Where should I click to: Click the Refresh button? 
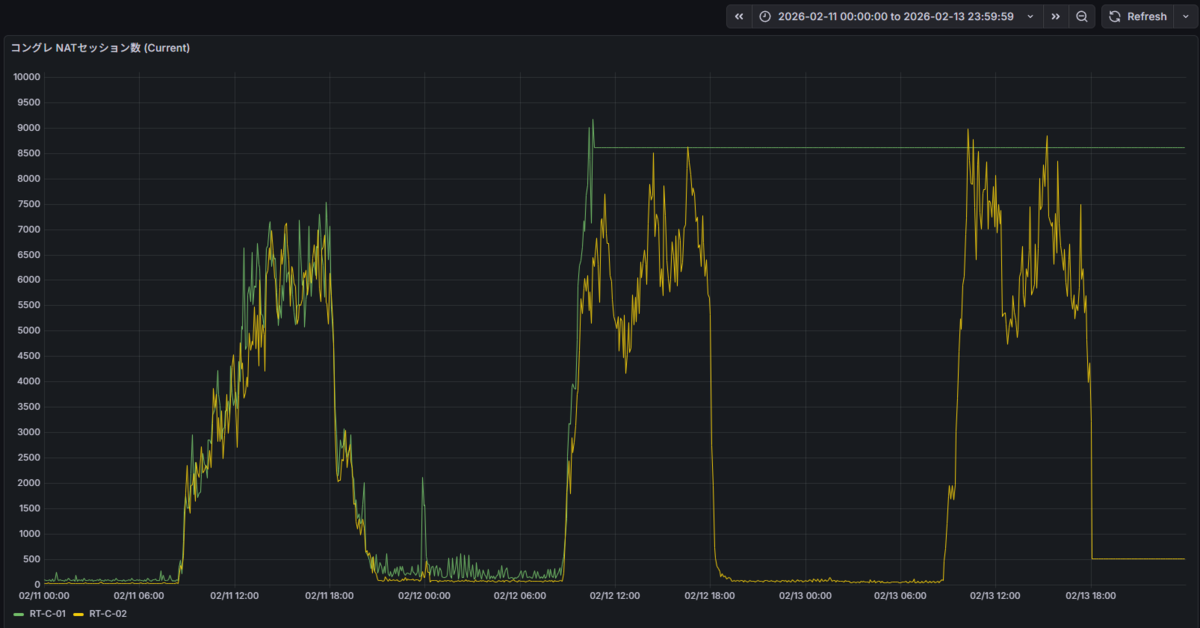(1136, 17)
